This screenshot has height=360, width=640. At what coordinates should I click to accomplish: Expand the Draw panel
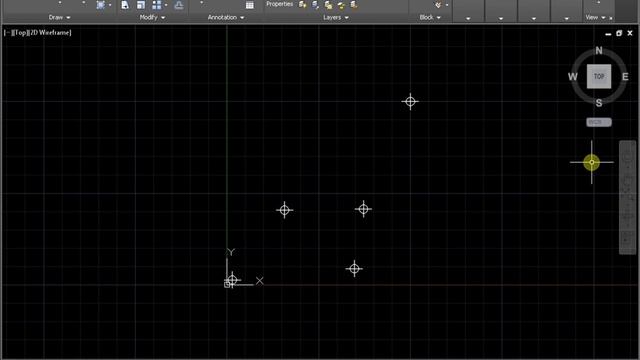pos(59,17)
